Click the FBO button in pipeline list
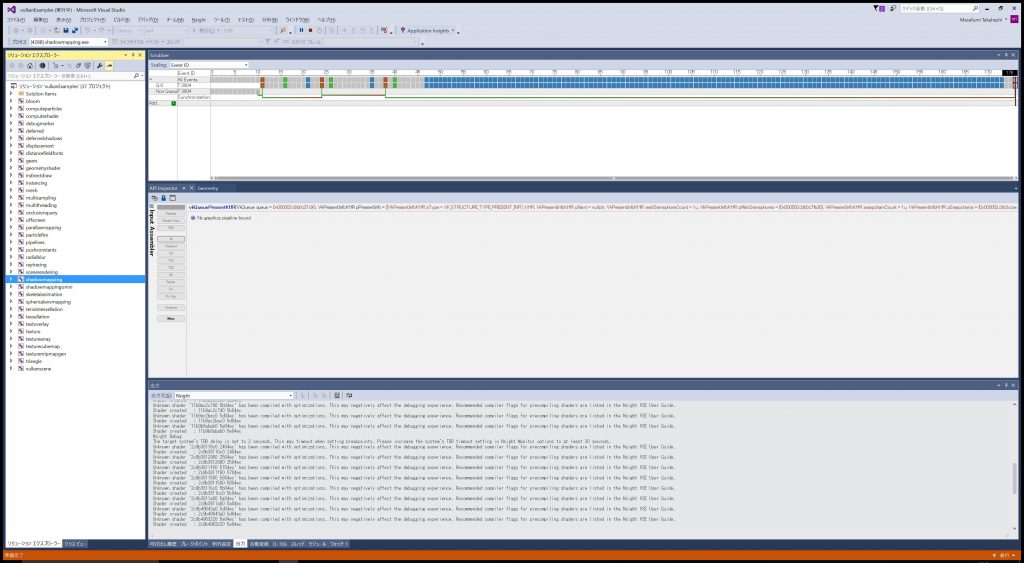The width and height of the screenshot is (1024, 563). (x=171, y=228)
